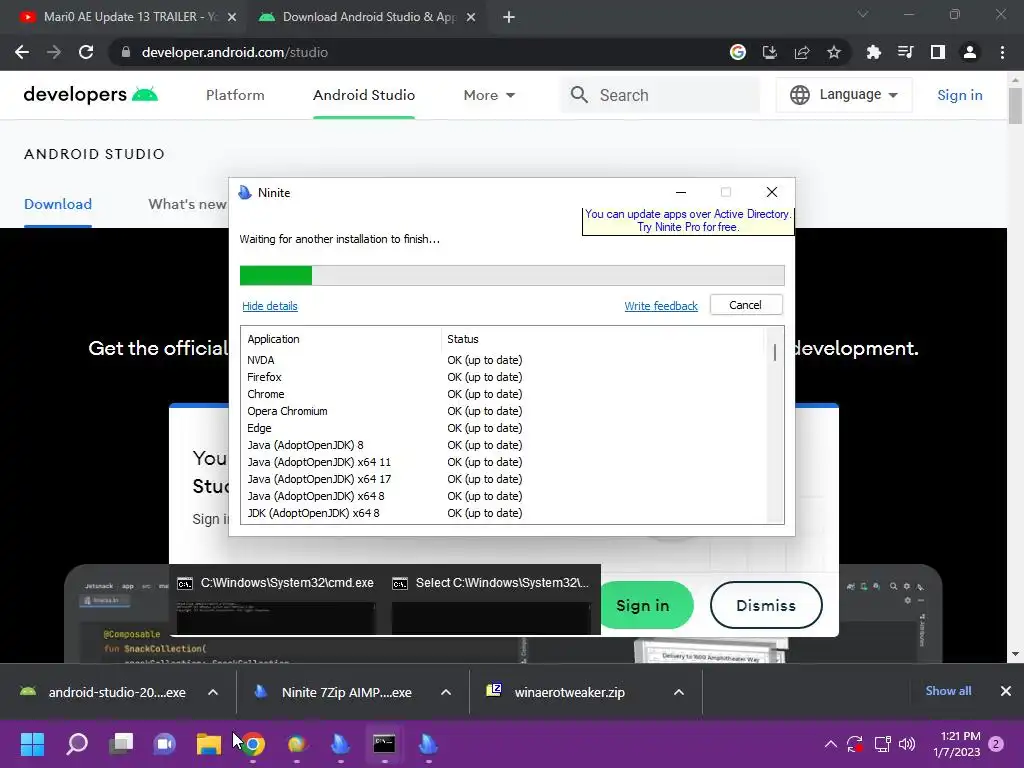Click the Google account icon in address bar
This screenshot has height=768, width=1024.
[738, 52]
